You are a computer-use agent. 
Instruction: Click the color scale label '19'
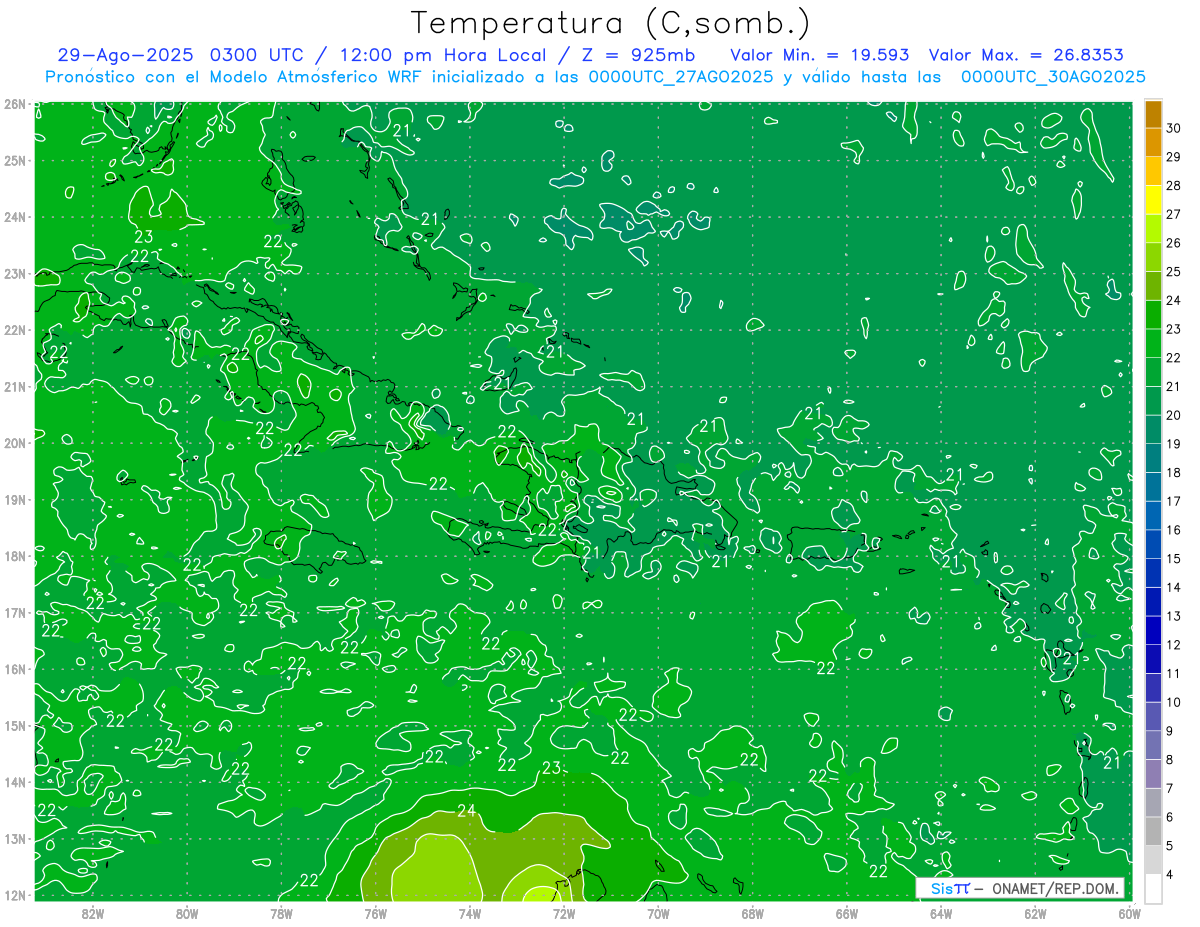[x=1173, y=444]
